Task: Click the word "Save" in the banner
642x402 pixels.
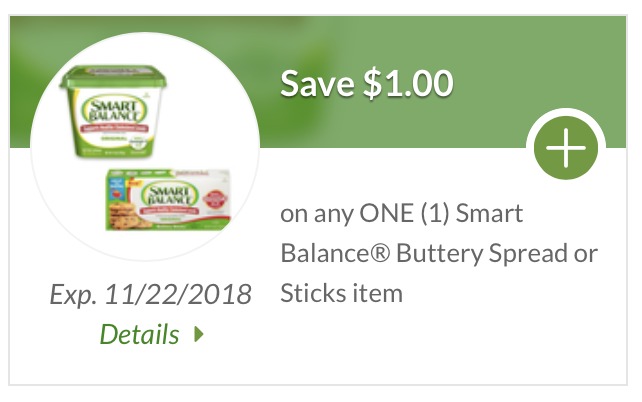Action: click(x=315, y=84)
